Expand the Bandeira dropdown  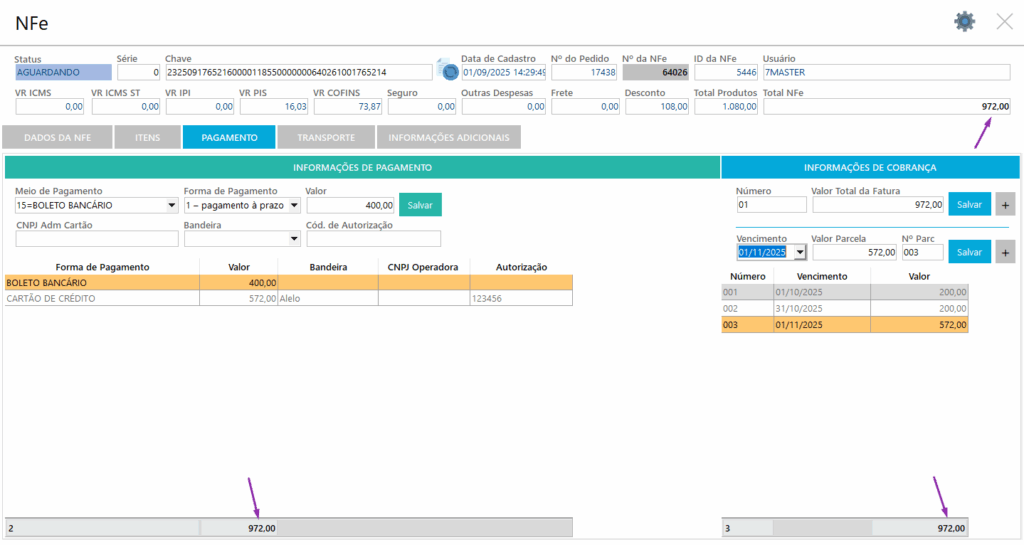point(293,239)
